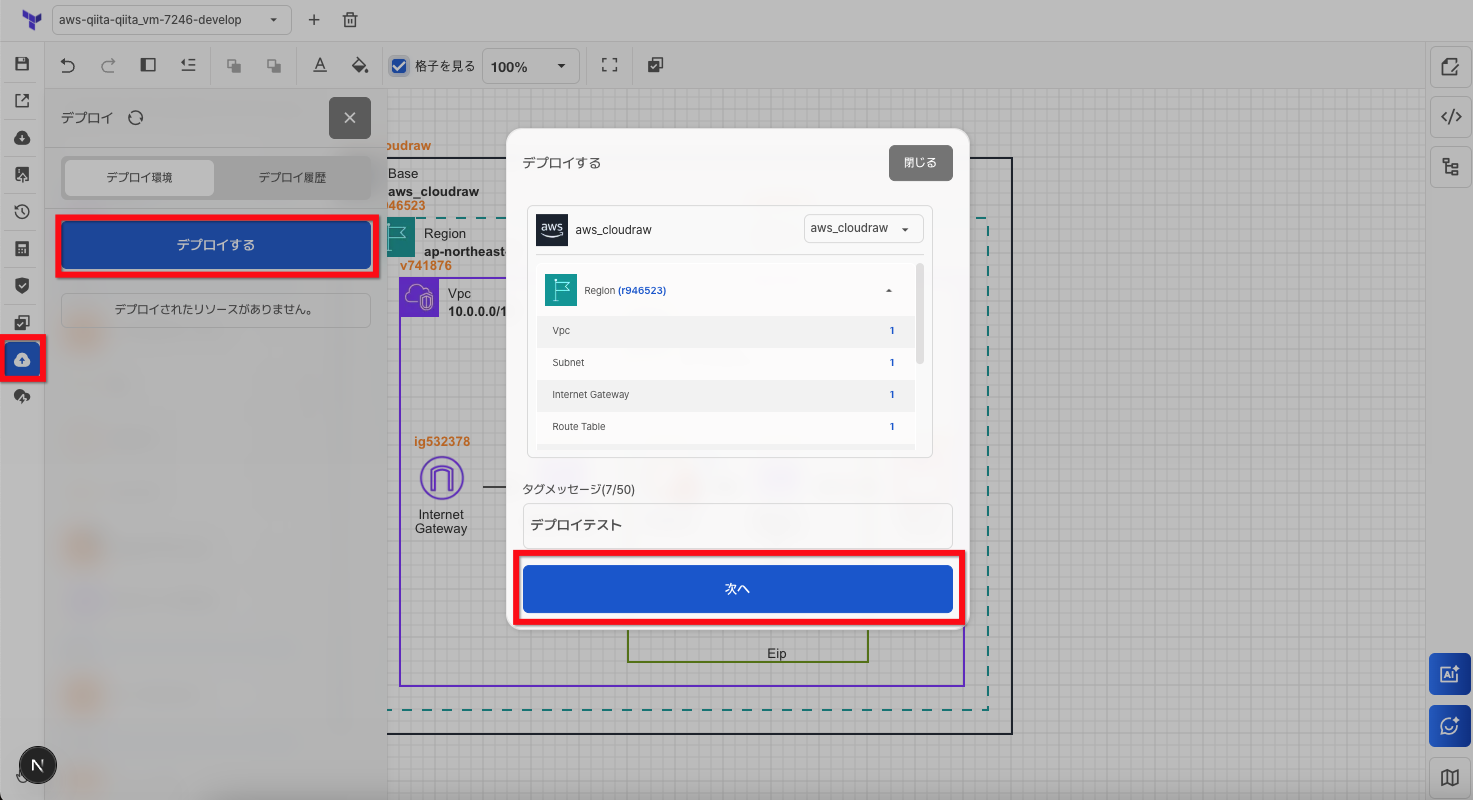Image resolution: width=1473 pixels, height=800 pixels.
Task: Click the Region flag icon on canvas
Action: point(400,237)
